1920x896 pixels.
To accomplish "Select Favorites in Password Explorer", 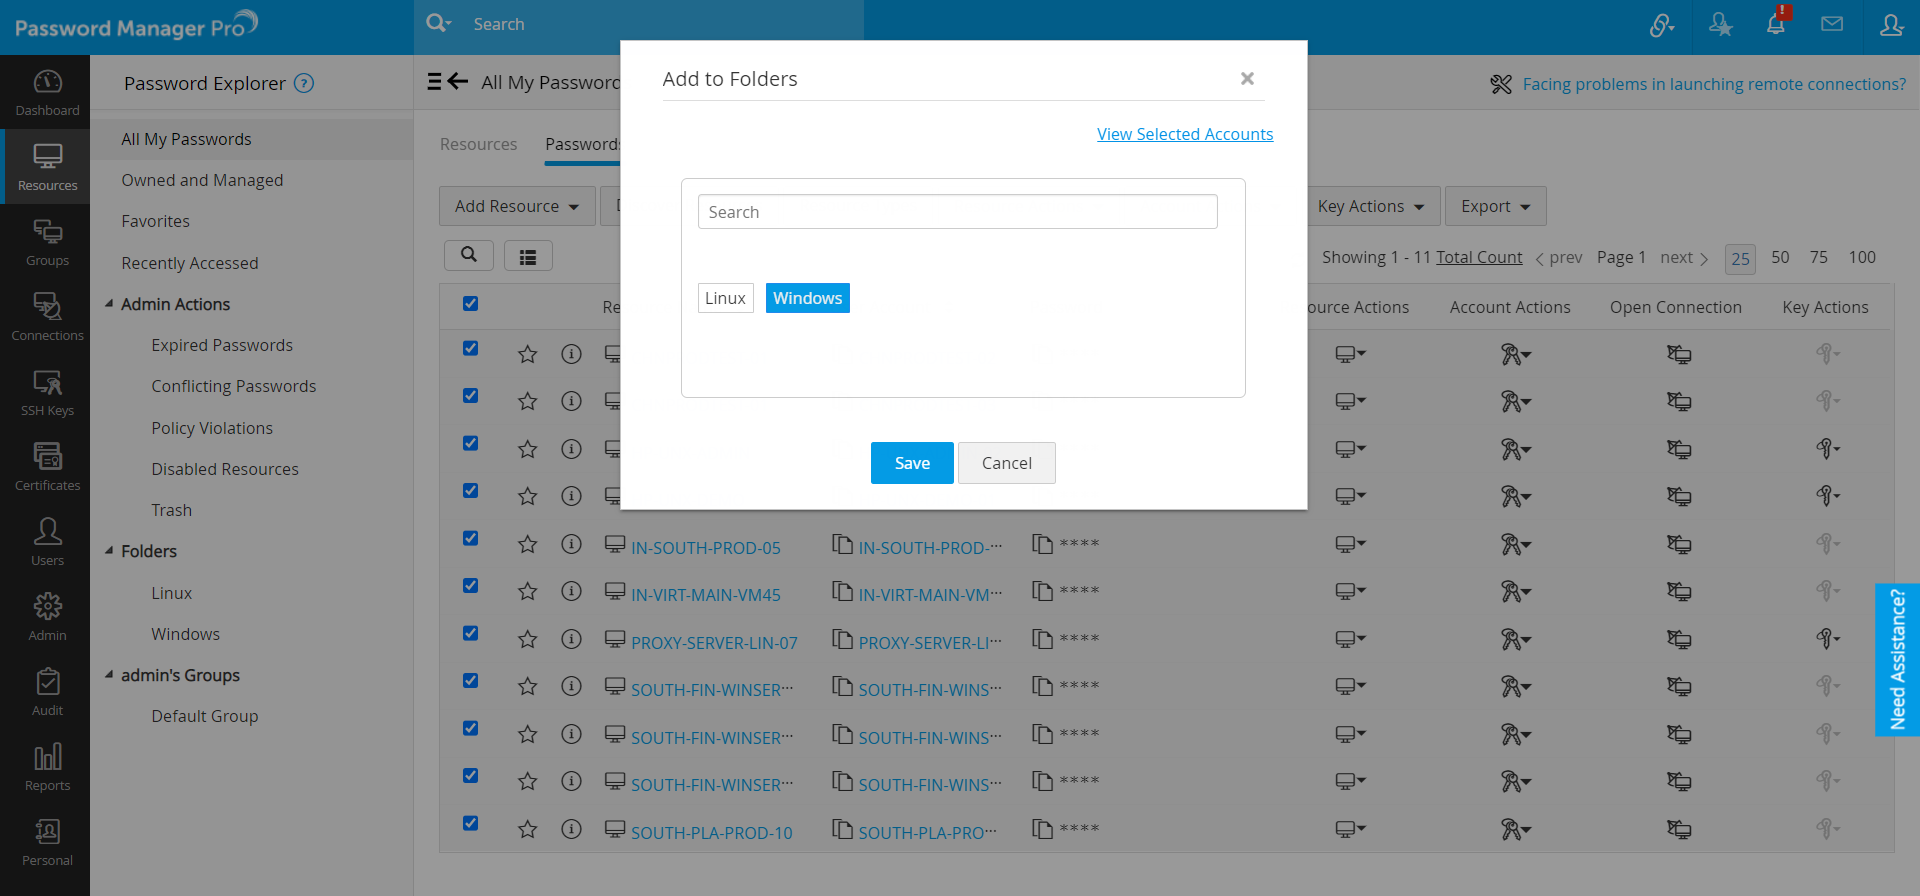I will coord(155,221).
